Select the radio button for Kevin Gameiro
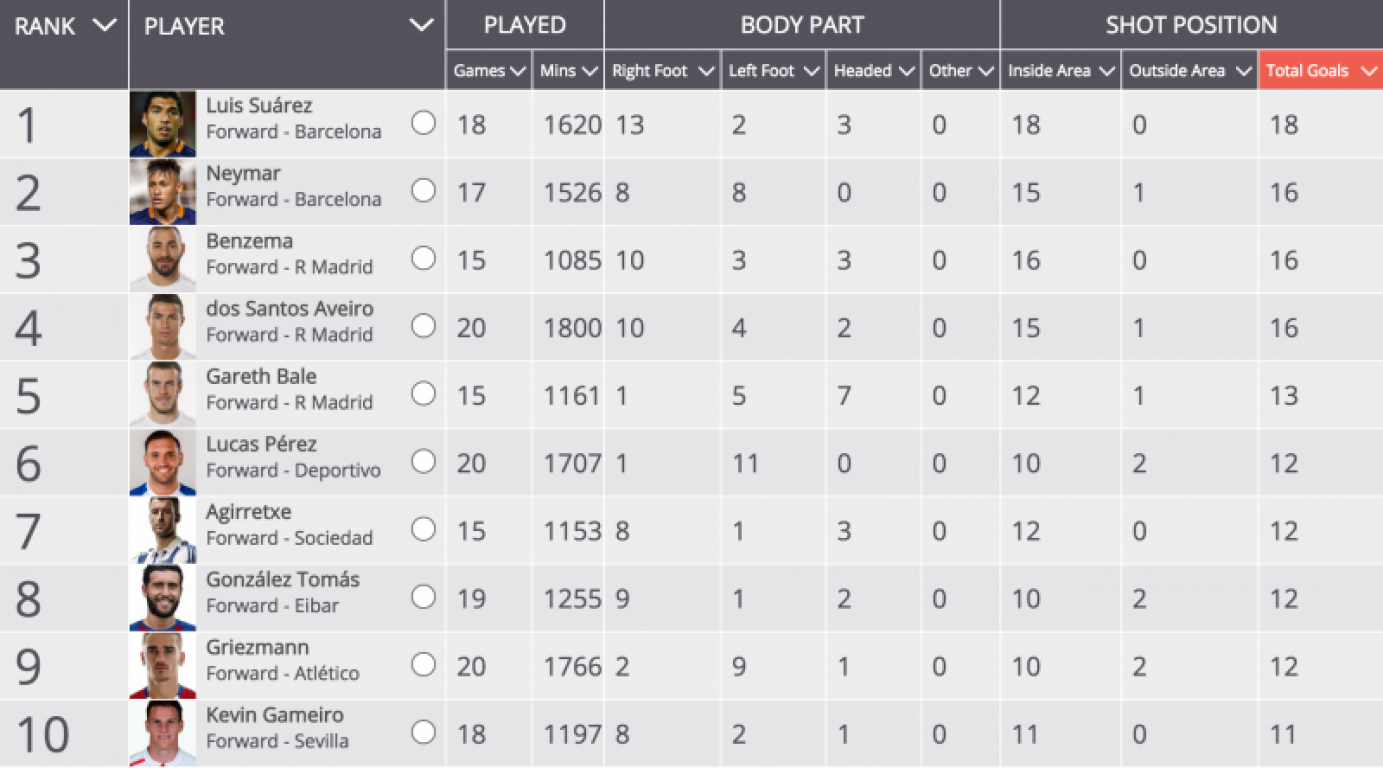Image resolution: width=1383 pixels, height=768 pixels. (424, 732)
